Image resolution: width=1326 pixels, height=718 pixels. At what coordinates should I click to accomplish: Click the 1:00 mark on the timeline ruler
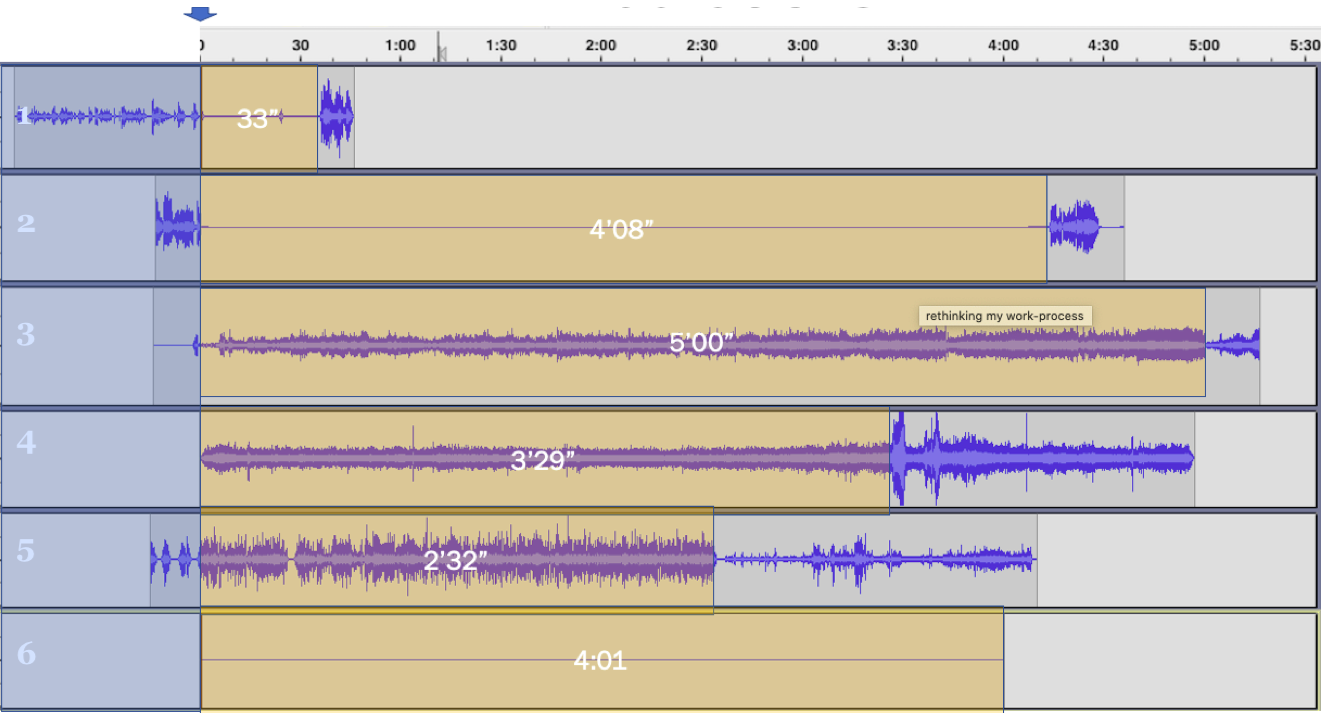(x=400, y=45)
